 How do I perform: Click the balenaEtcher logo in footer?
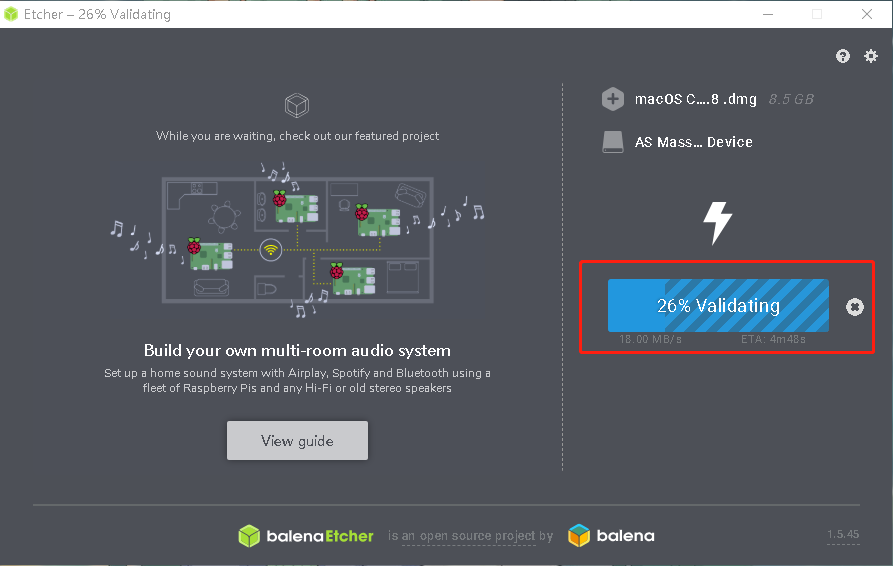click(306, 536)
